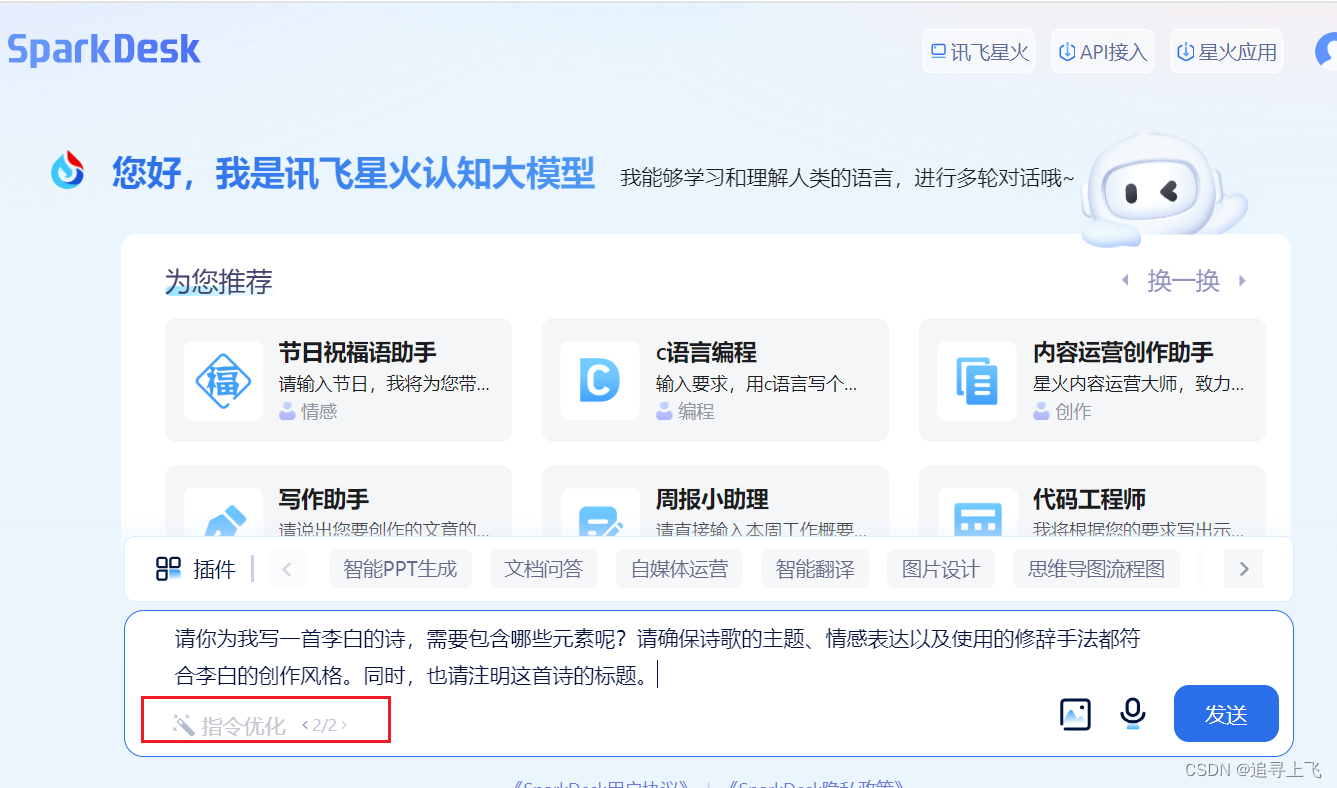Open 节日祝福语助手 card

pyautogui.click(x=338, y=380)
